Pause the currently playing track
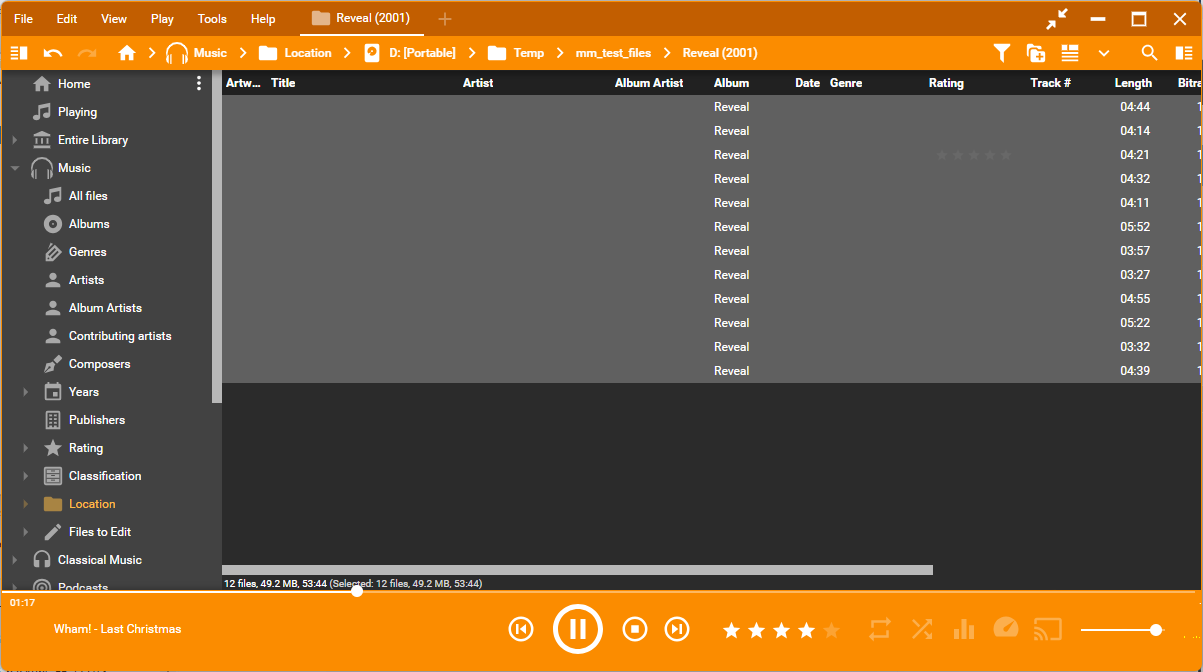 point(577,629)
